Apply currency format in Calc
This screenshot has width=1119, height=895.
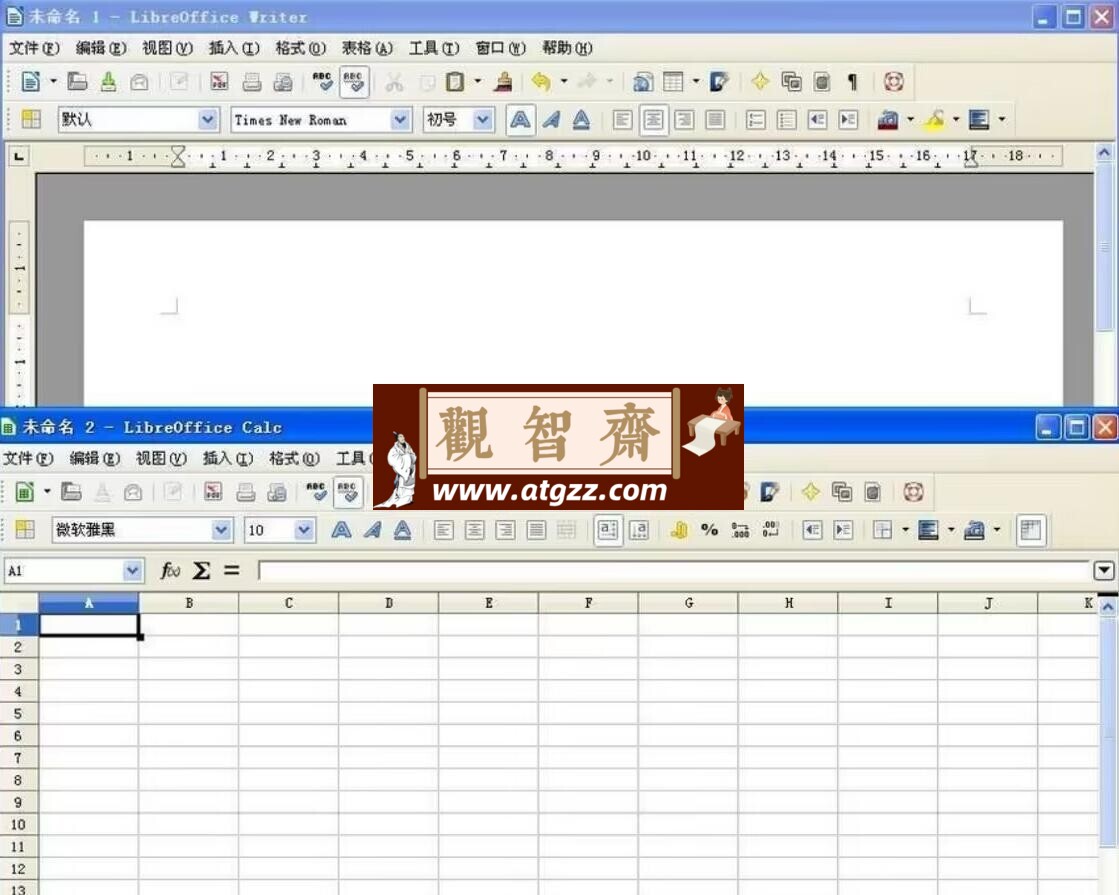[679, 530]
